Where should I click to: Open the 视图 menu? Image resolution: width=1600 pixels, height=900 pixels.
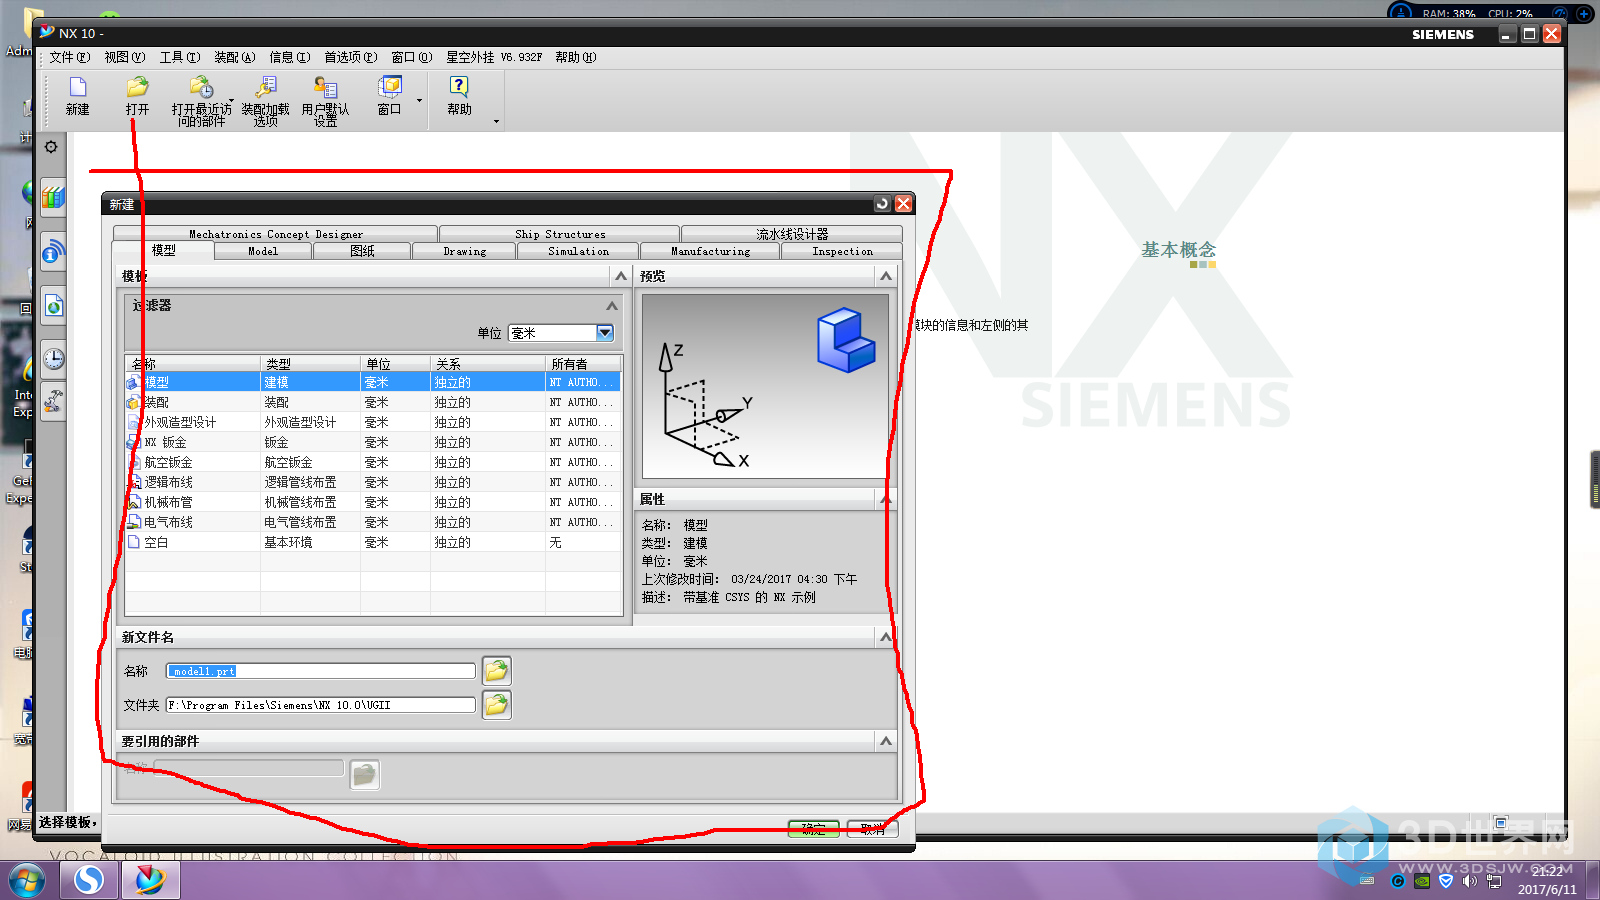click(x=124, y=57)
